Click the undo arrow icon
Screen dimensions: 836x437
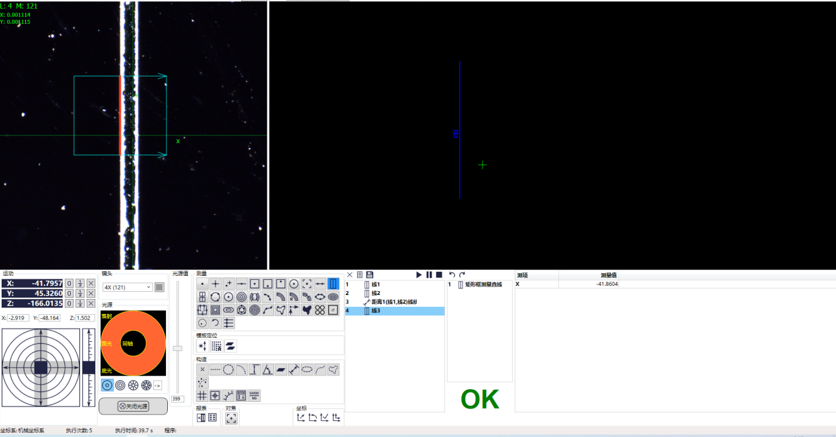(x=452, y=275)
